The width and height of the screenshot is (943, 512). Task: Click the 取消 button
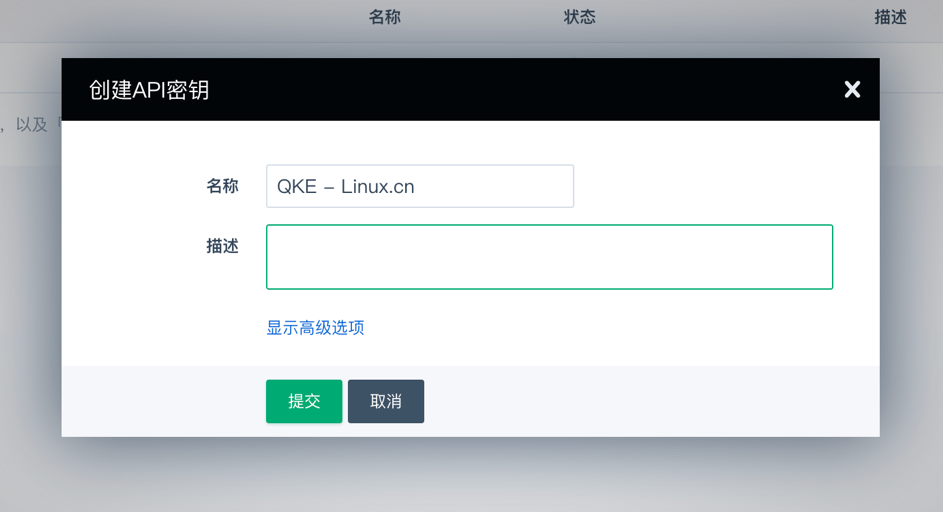pyautogui.click(x=386, y=401)
